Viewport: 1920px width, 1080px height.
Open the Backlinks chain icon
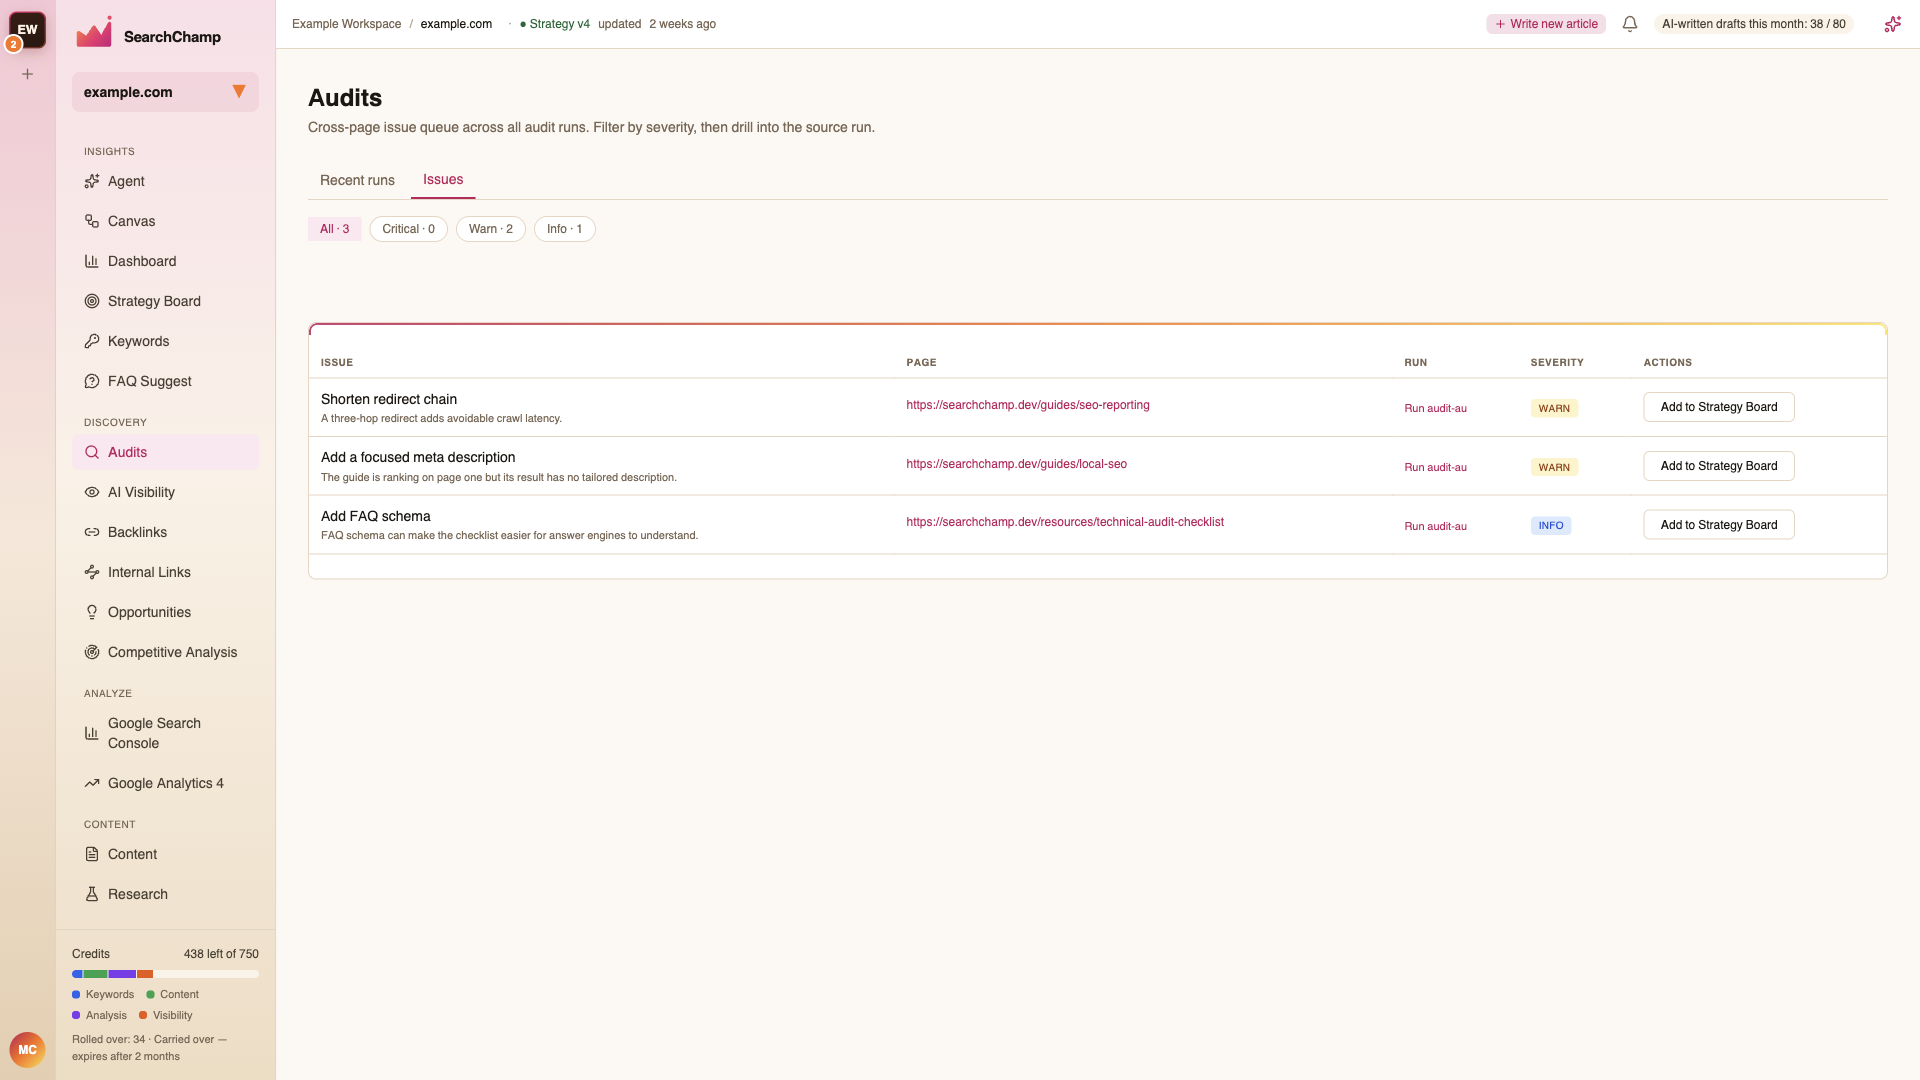pyautogui.click(x=92, y=532)
